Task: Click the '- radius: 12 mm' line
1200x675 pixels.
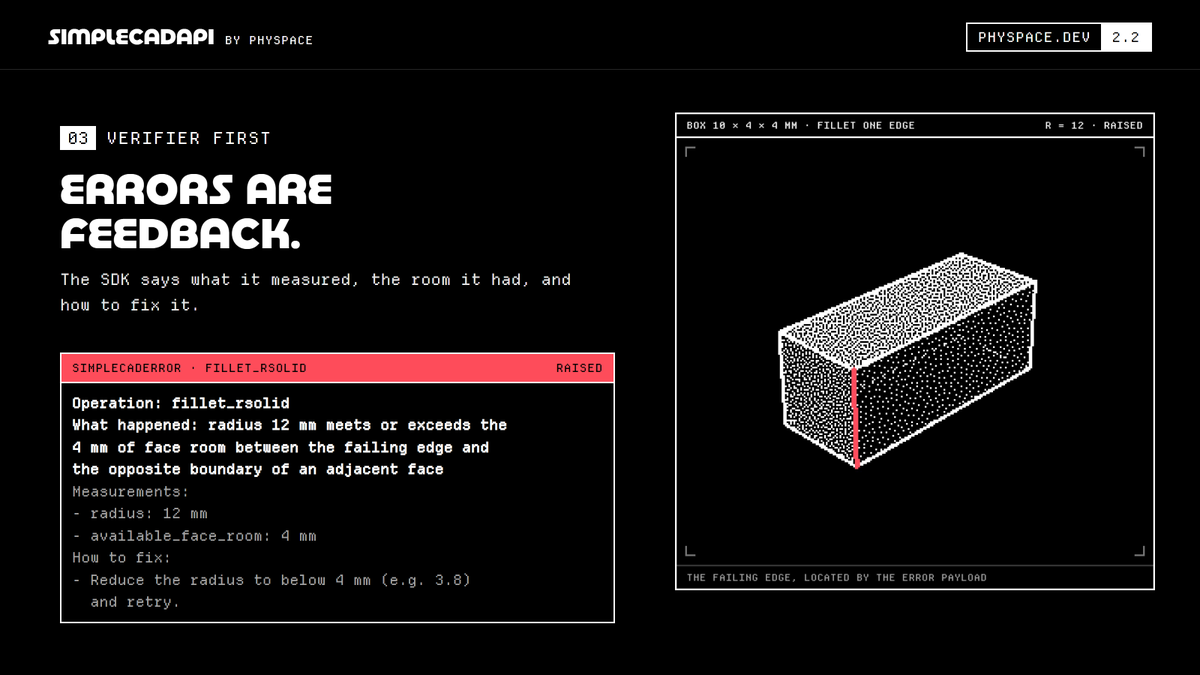Action: pos(140,514)
